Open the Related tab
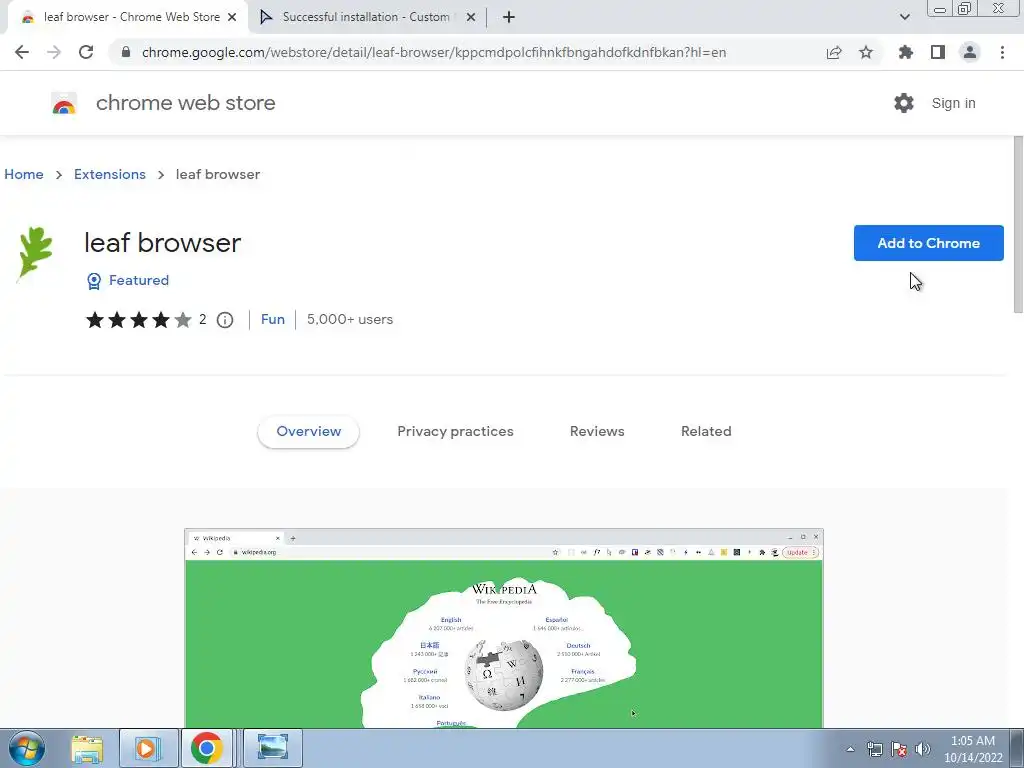 (x=706, y=431)
